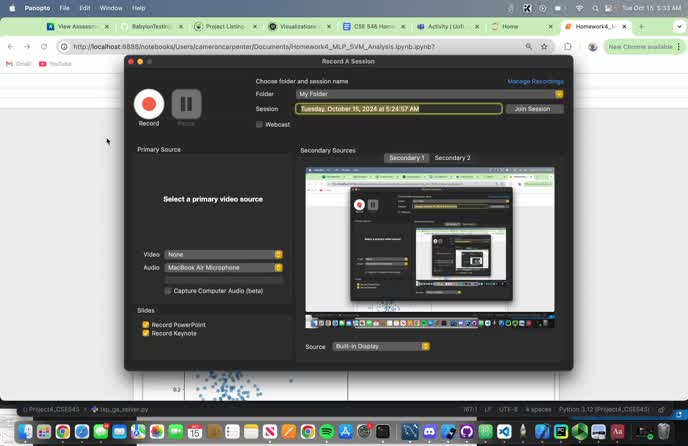Click the Join Session button
Image resolution: width=688 pixels, height=446 pixels.
coord(533,109)
